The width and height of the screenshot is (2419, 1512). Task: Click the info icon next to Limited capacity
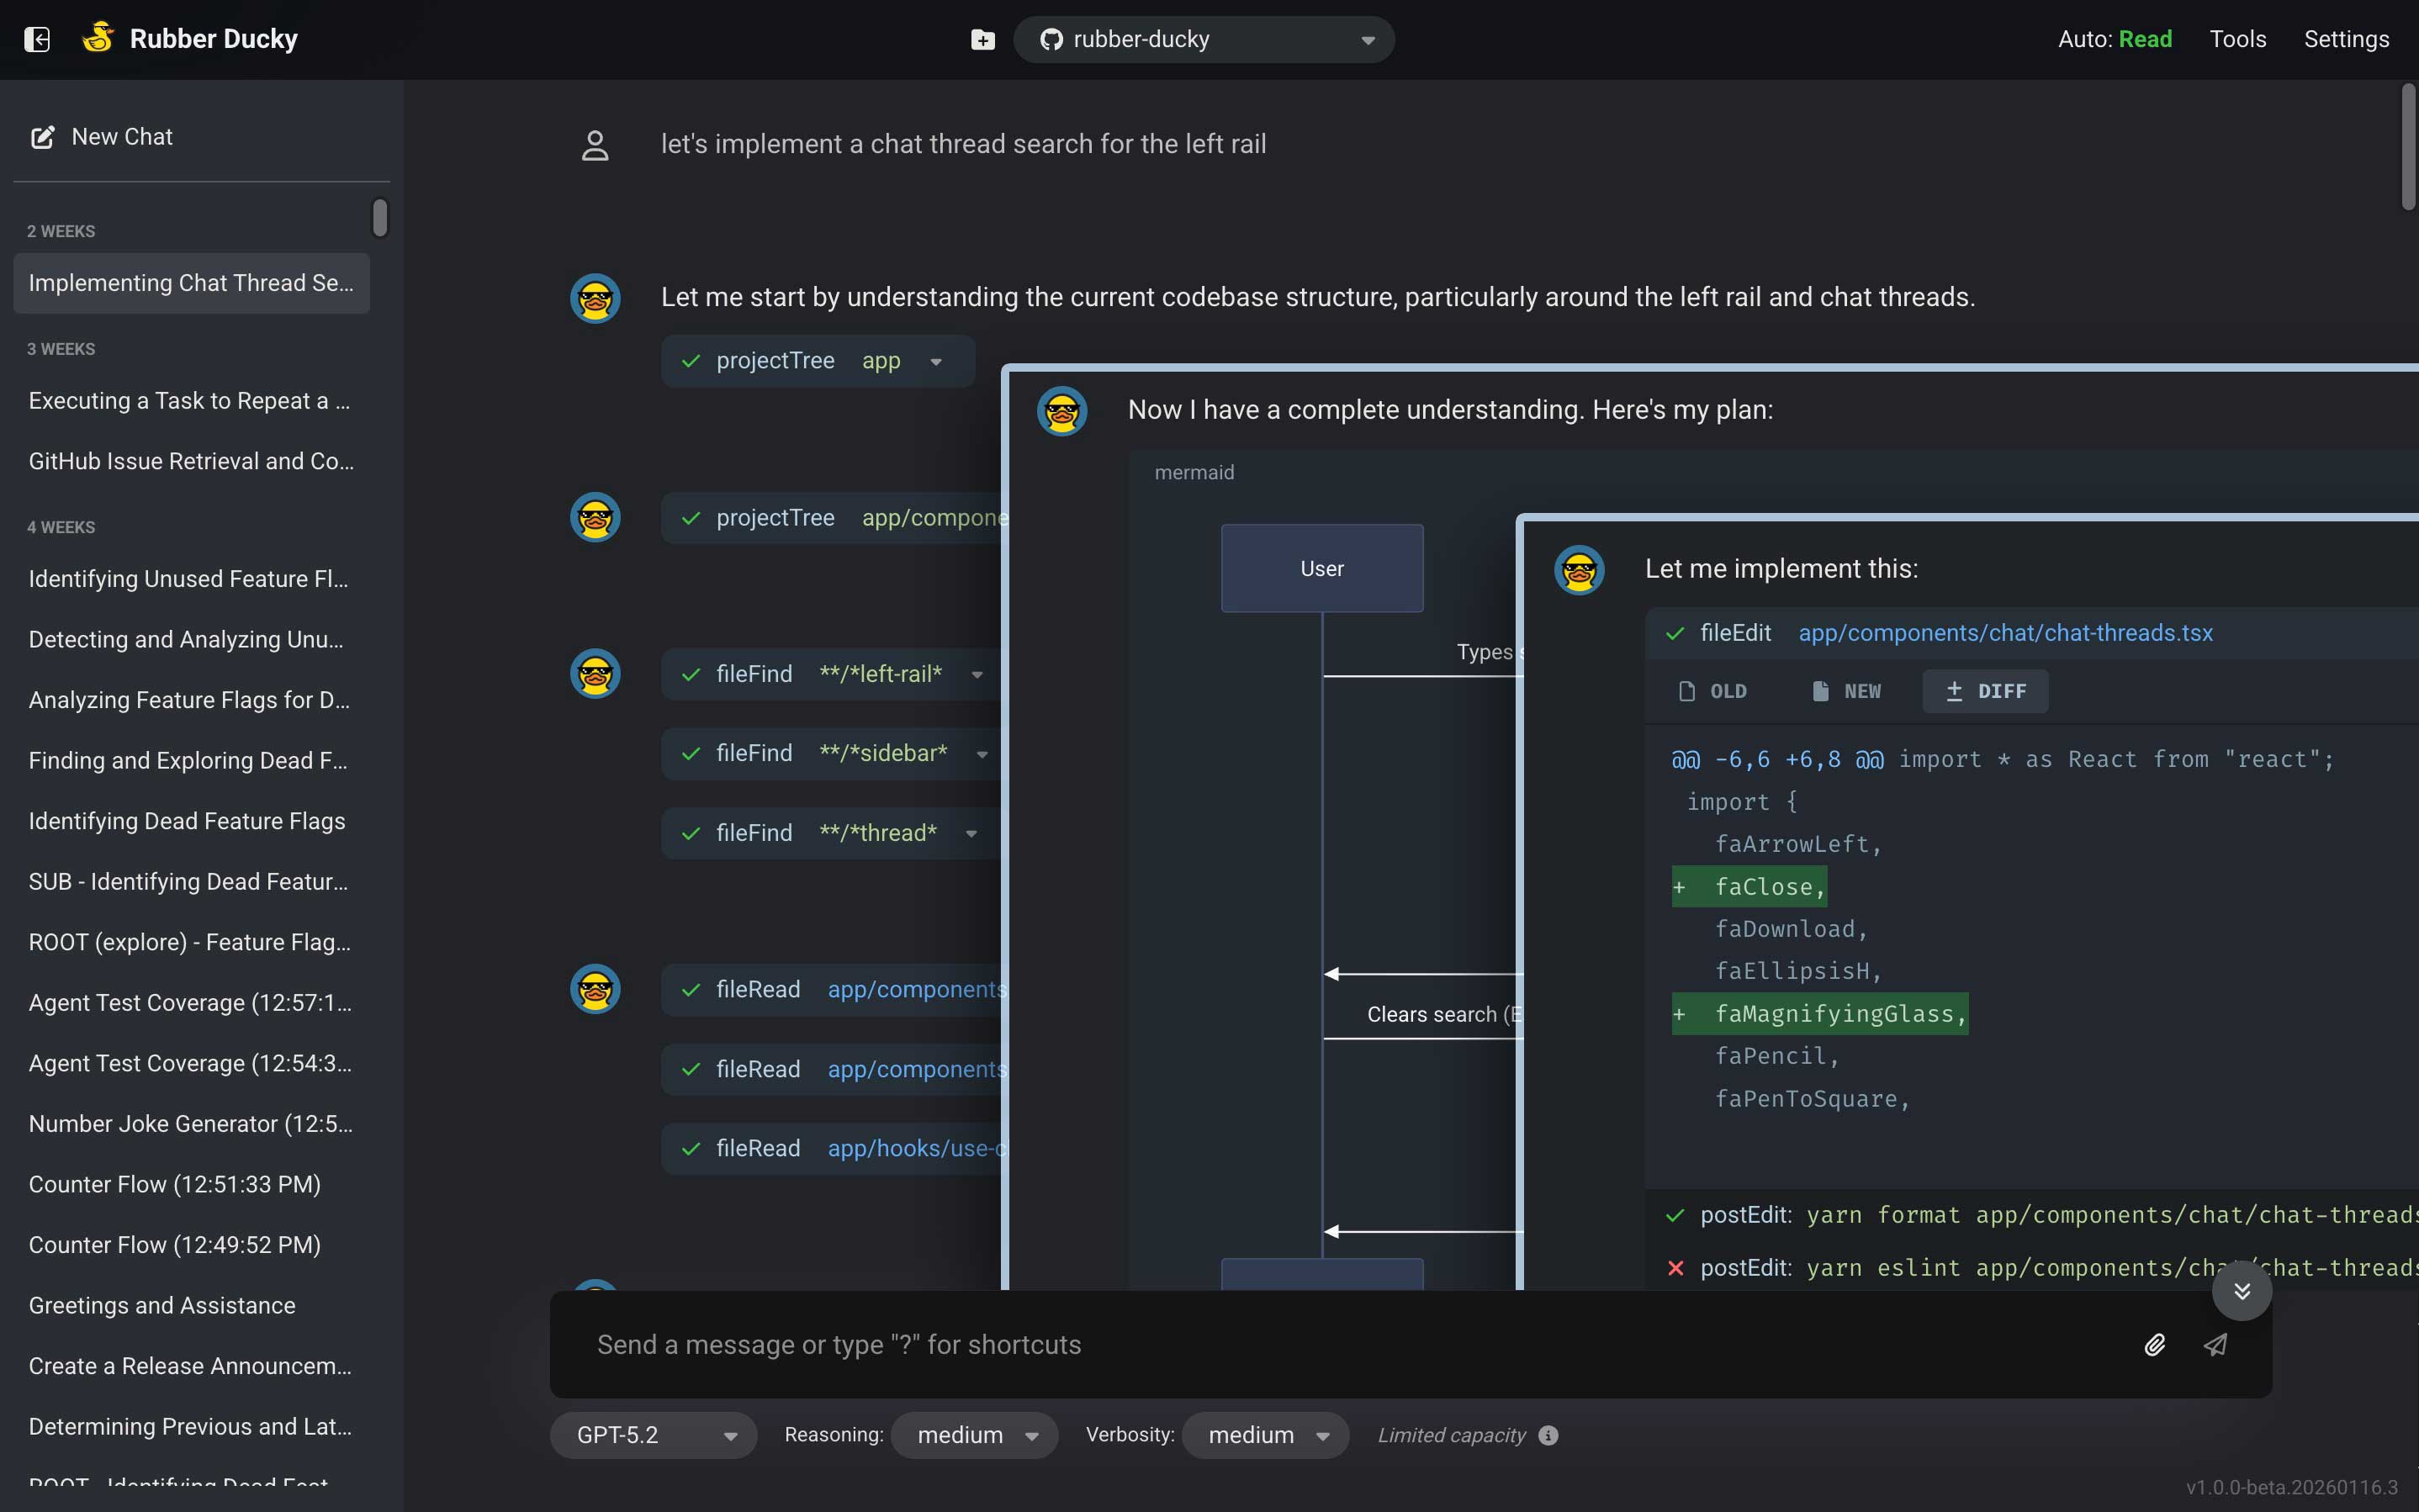(1548, 1435)
